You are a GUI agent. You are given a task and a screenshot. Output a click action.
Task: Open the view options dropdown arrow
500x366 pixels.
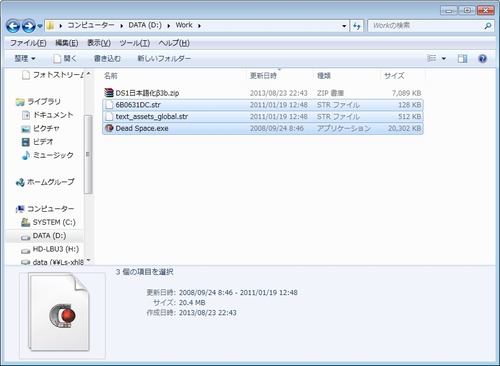point(444,59)
